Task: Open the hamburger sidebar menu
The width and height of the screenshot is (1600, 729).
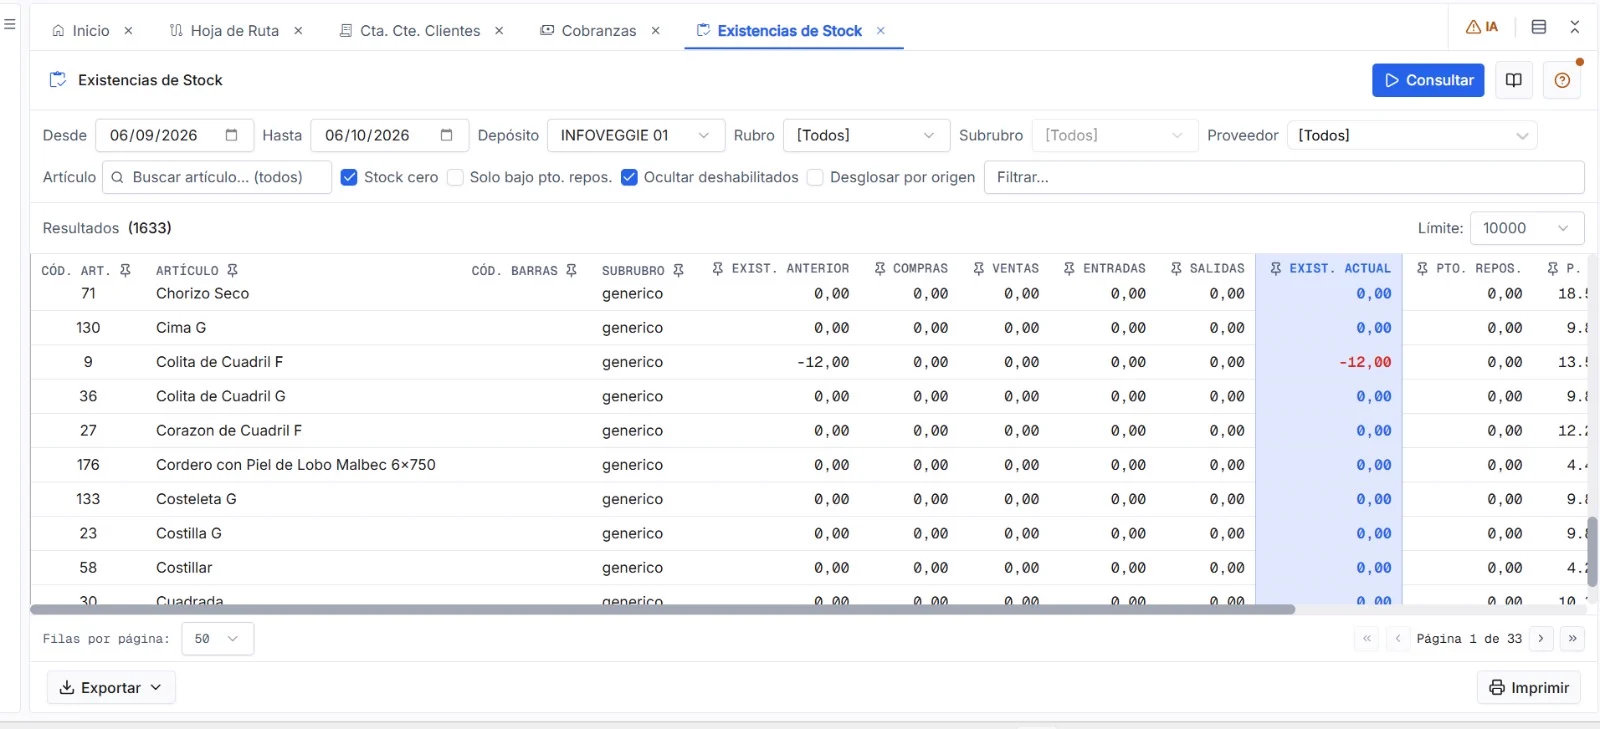Action: (10, 24)
